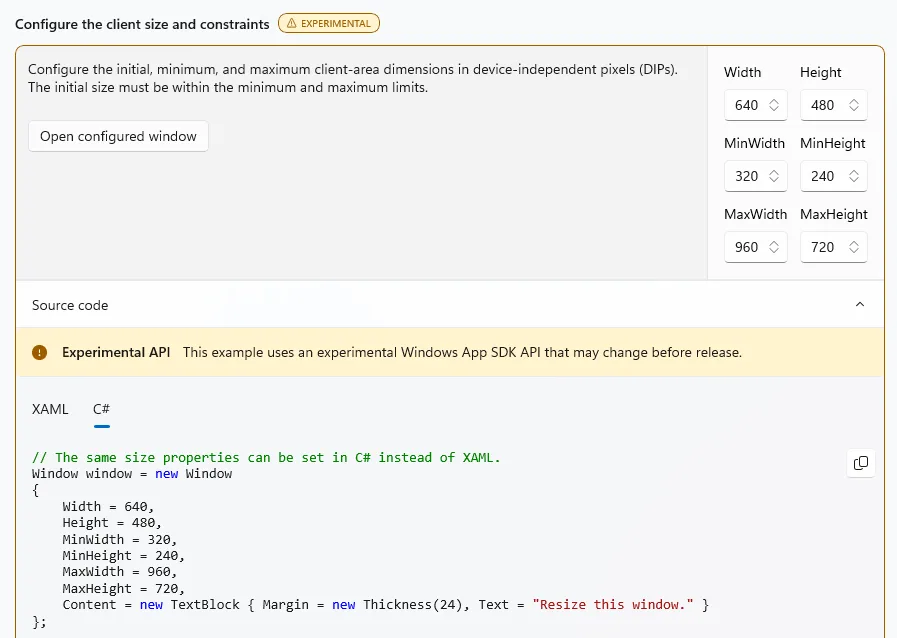
Task: Click the Width number field showing 640
Action: tap(756, 105)
